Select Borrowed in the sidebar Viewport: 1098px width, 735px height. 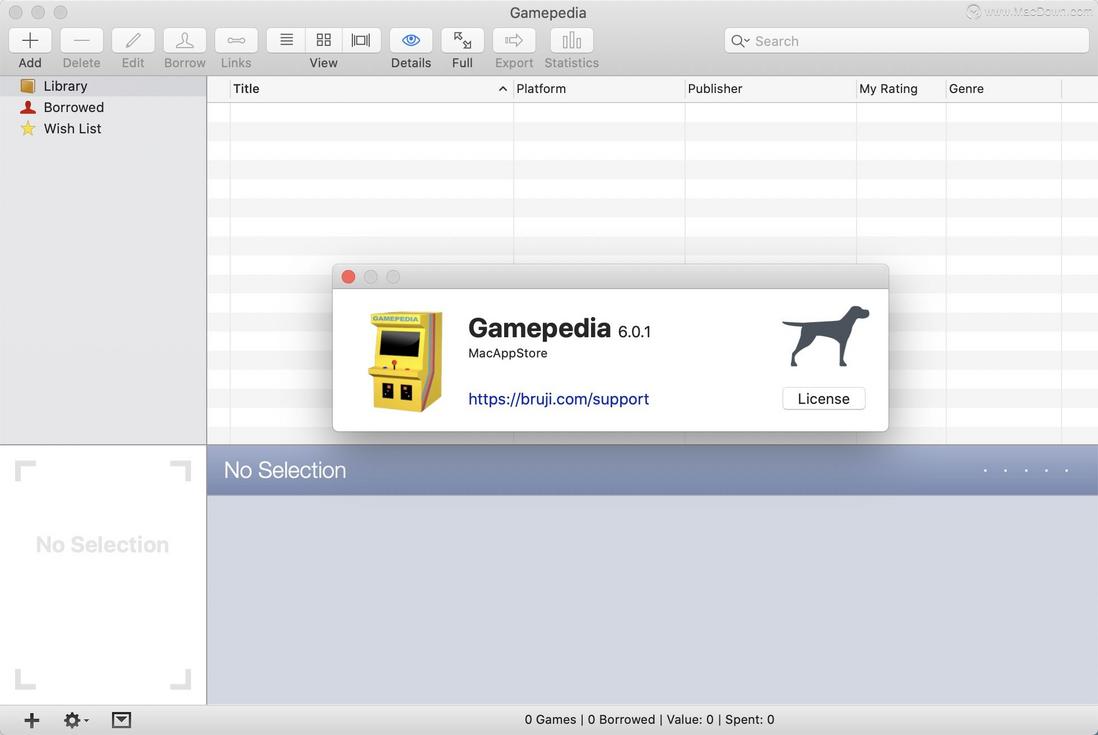pos(103,107)
